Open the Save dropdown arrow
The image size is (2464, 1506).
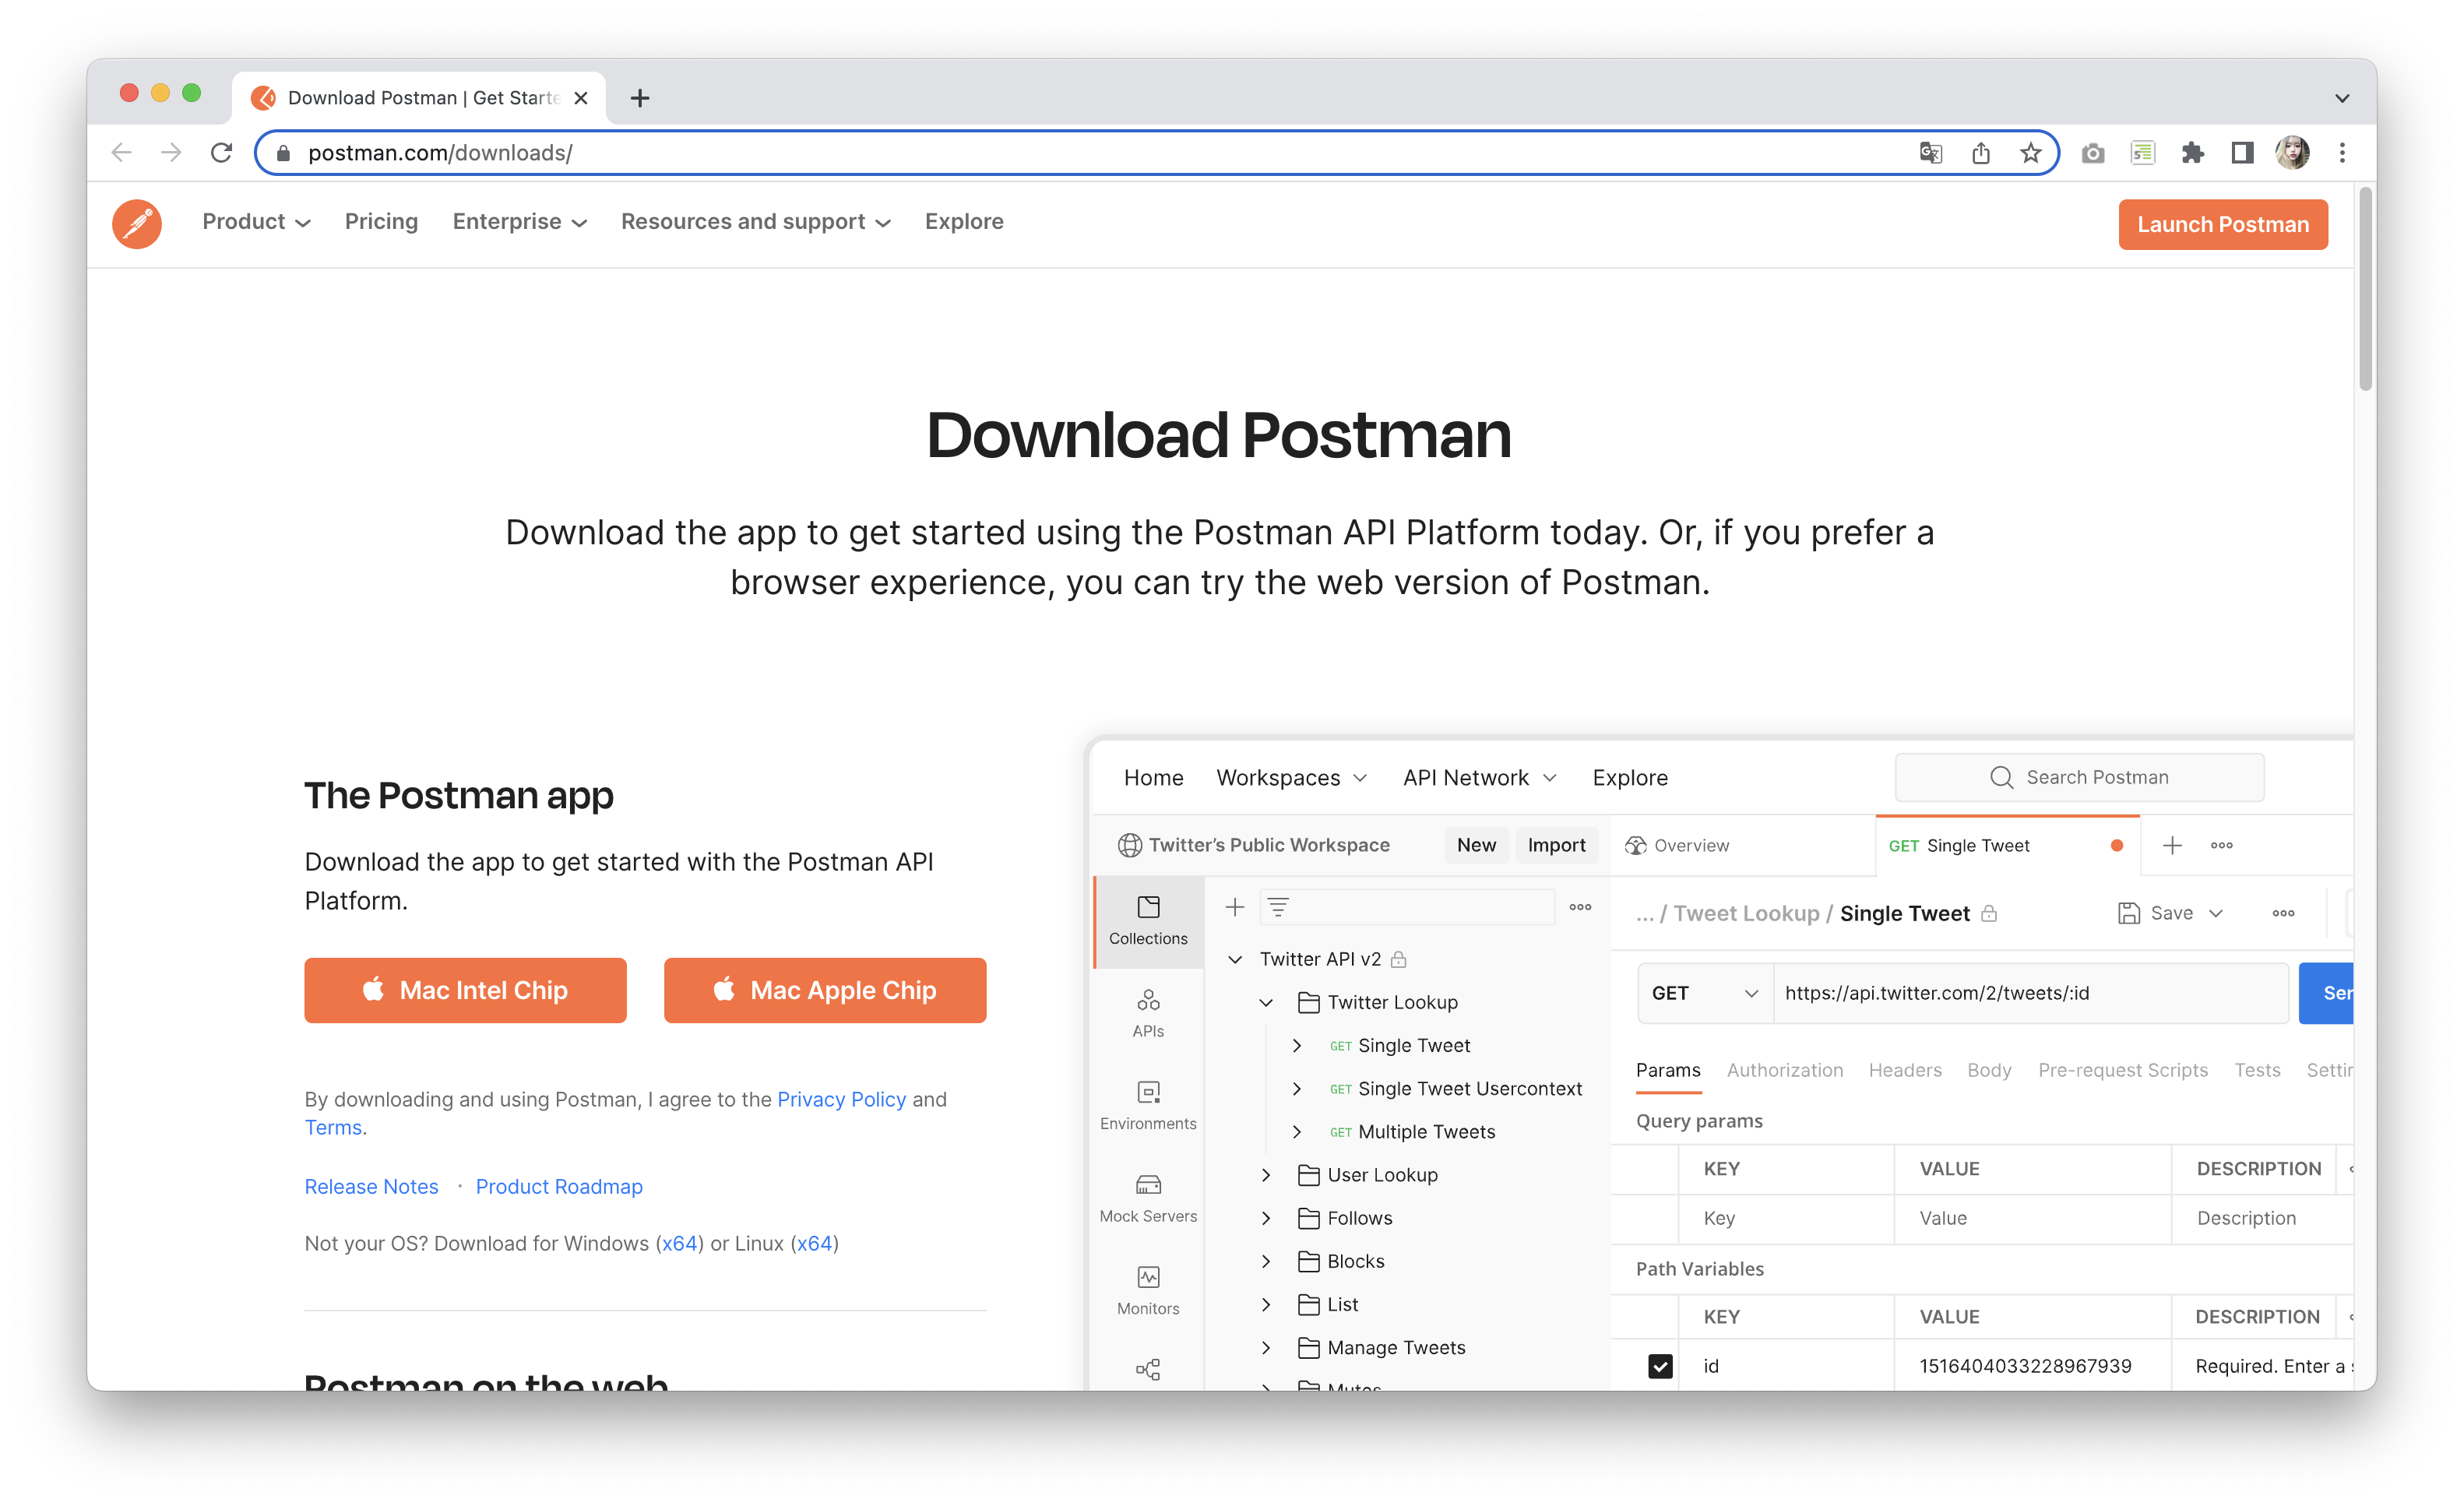pos(2216,913)
